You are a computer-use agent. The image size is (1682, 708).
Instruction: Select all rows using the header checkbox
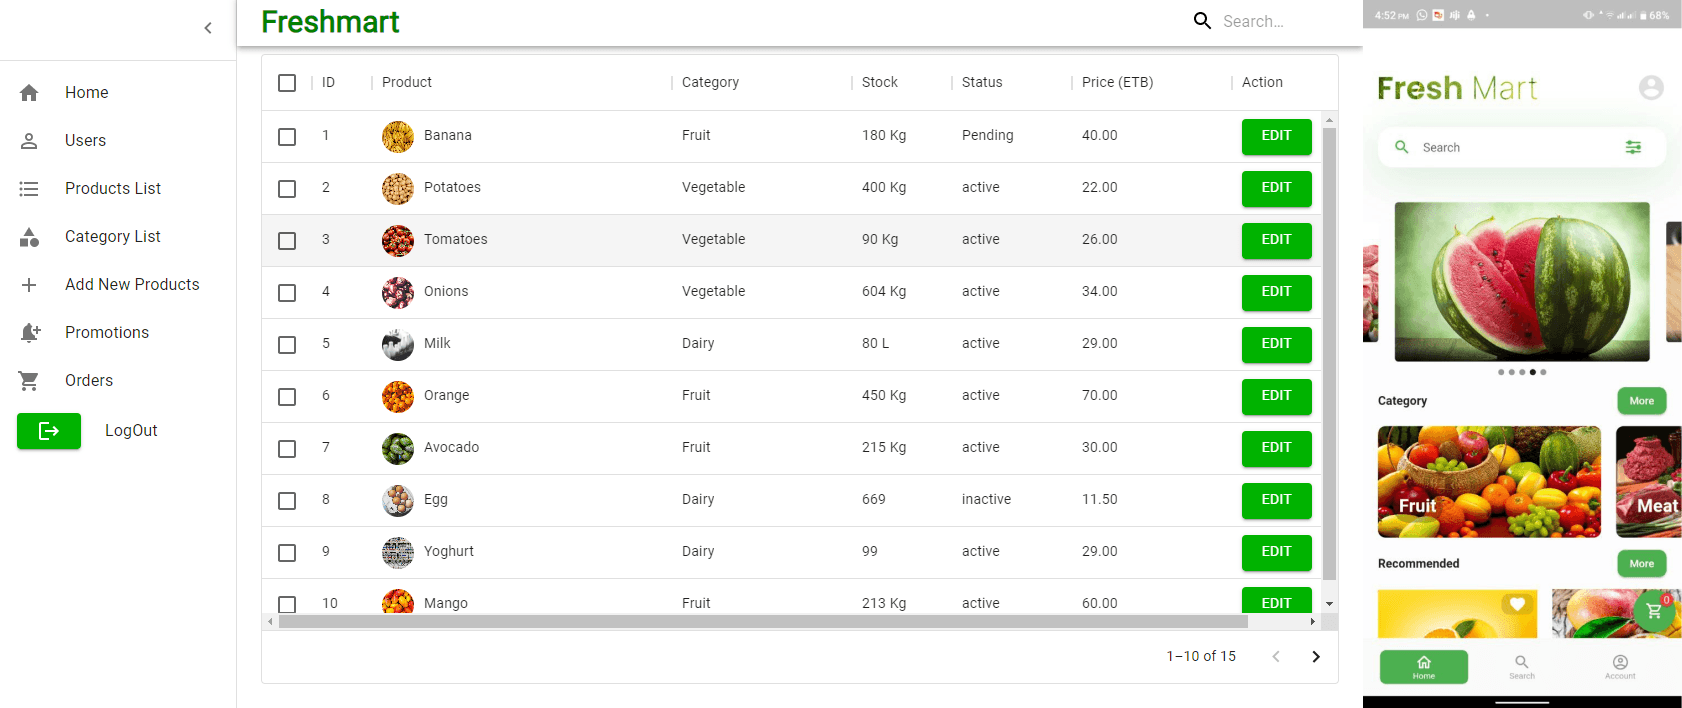287,83
